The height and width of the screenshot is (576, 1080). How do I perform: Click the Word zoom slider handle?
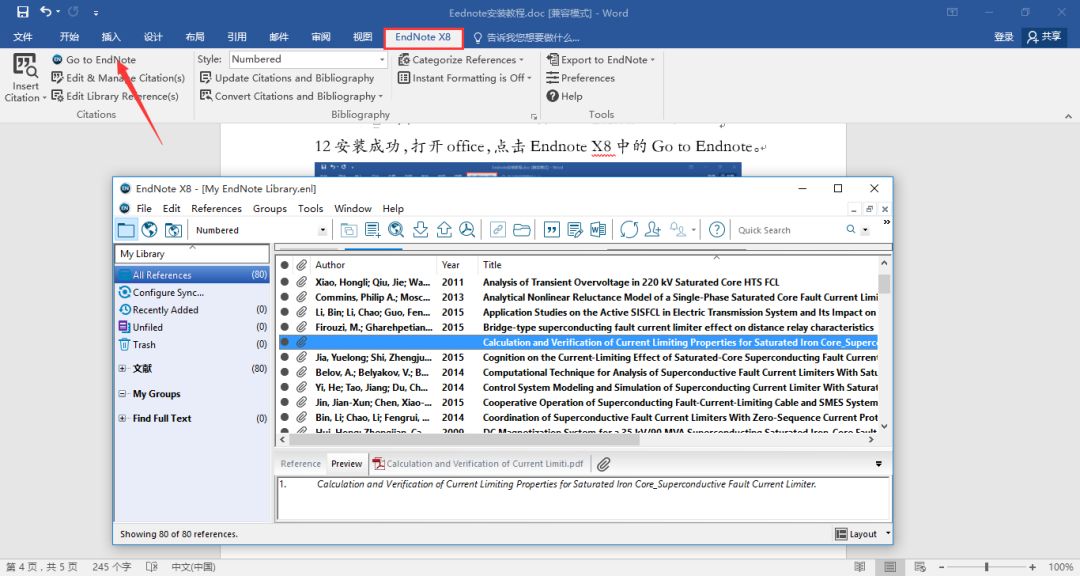(x=986, y=566)
